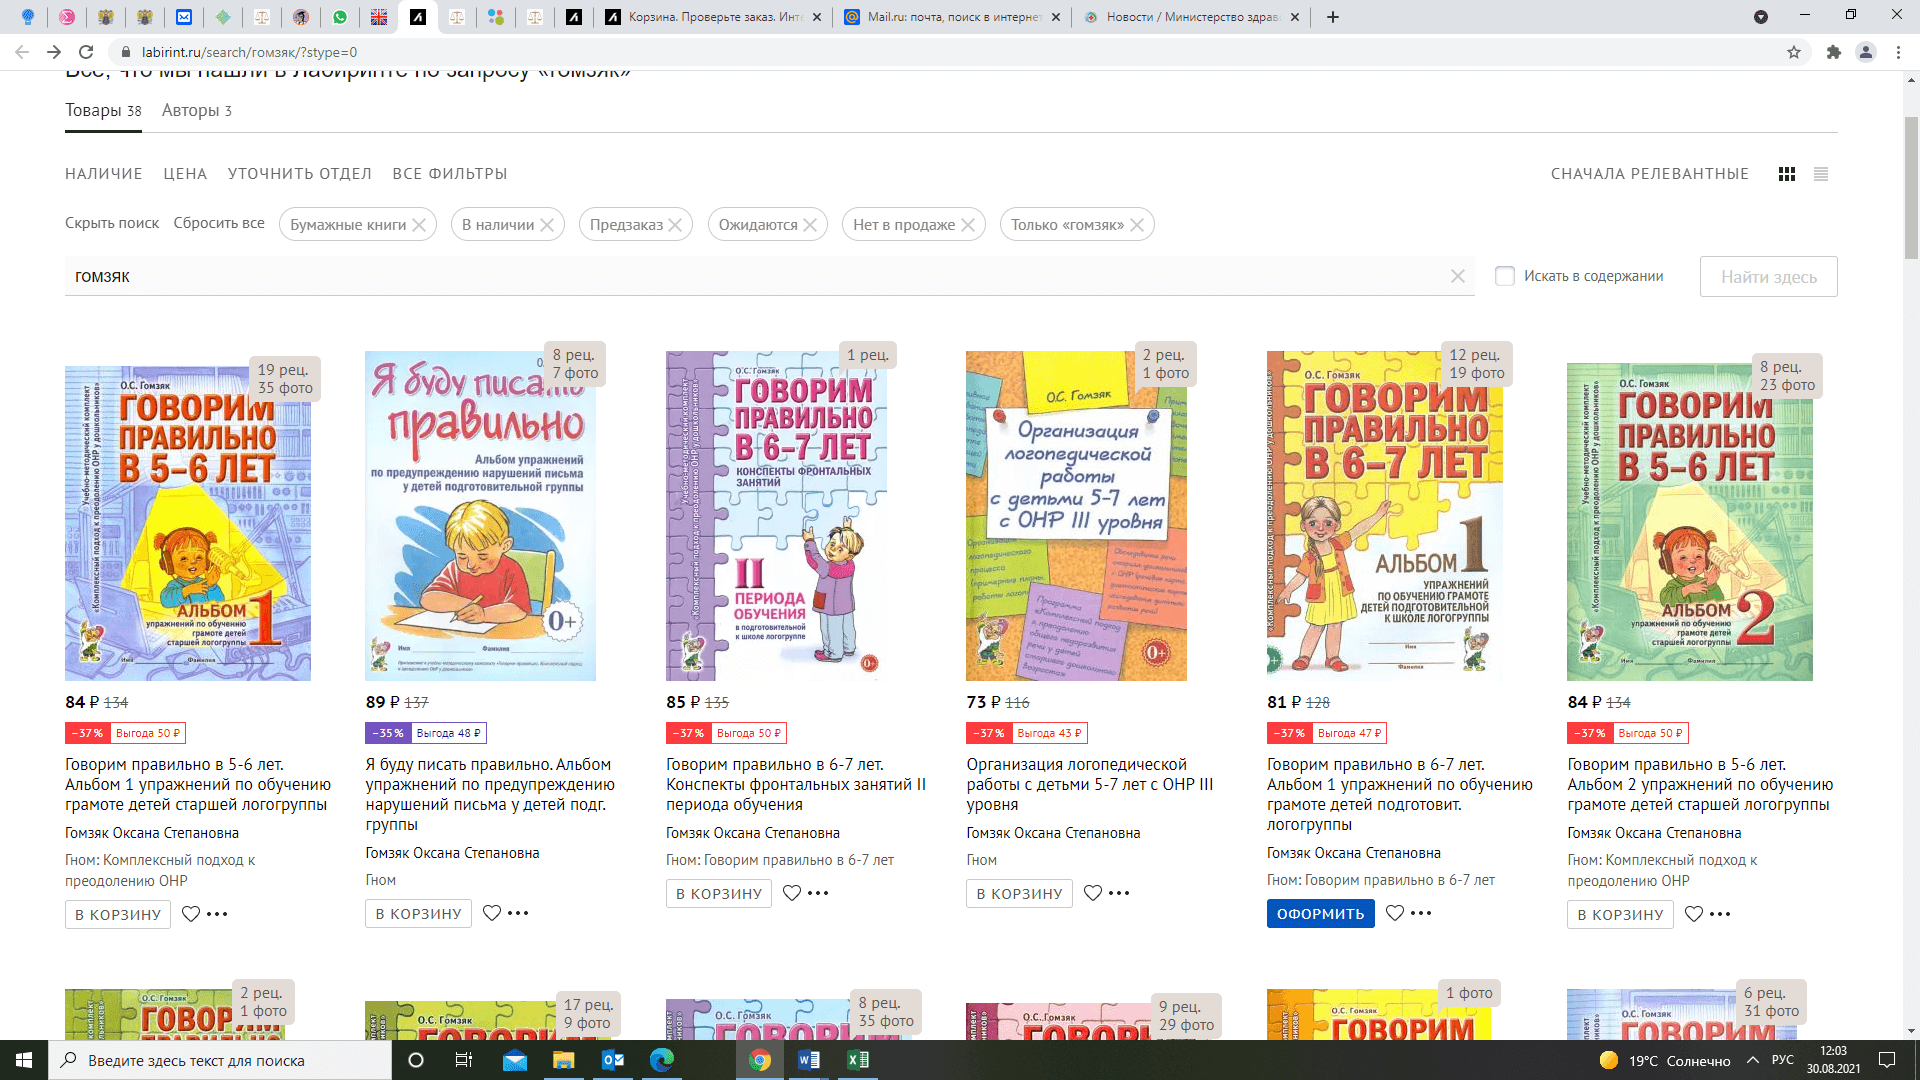Click the page vertical scrollbar
This screenshot has height=1080, width=1920.
coord(1911,187)
